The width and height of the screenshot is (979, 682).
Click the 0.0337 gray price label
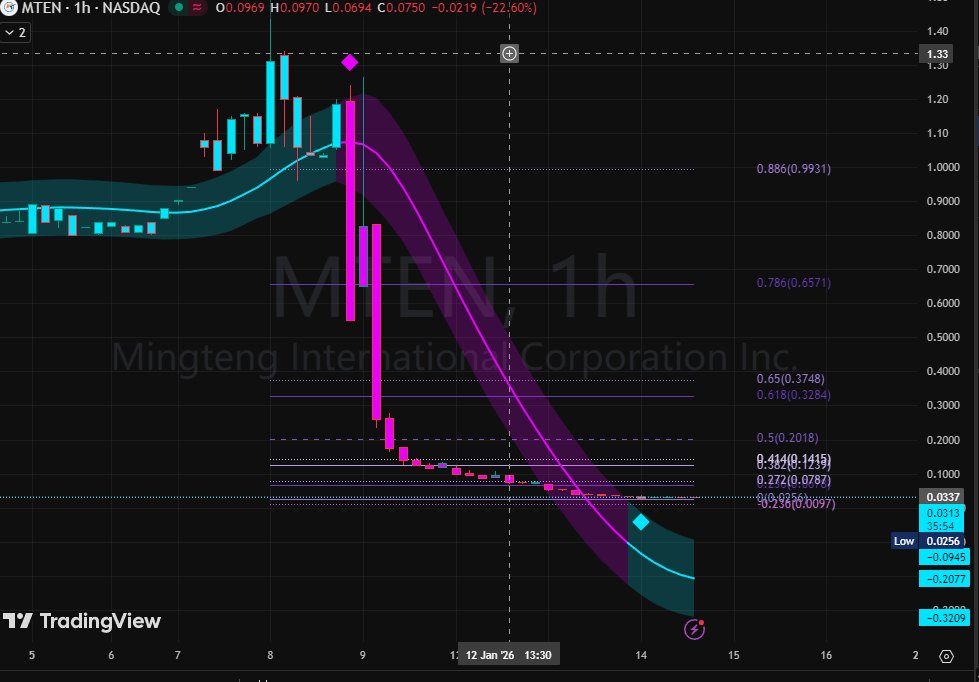pos(943,497)
